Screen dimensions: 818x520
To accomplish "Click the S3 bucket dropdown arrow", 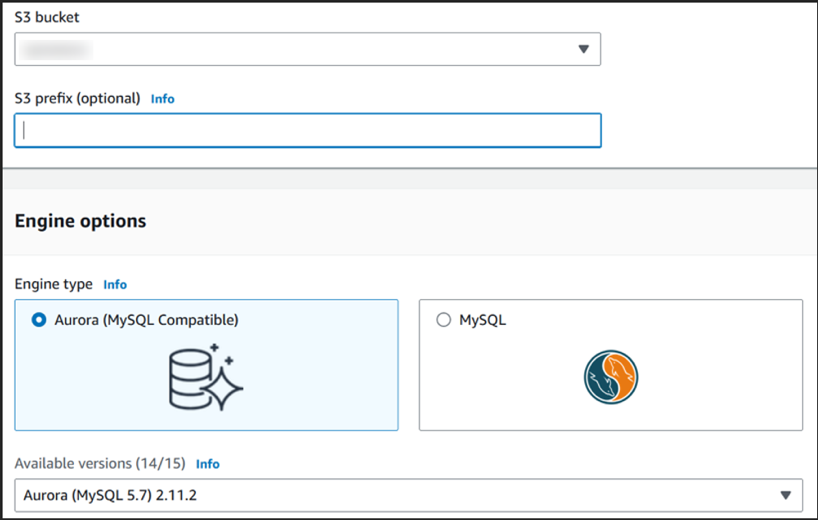I will (583, 49).
